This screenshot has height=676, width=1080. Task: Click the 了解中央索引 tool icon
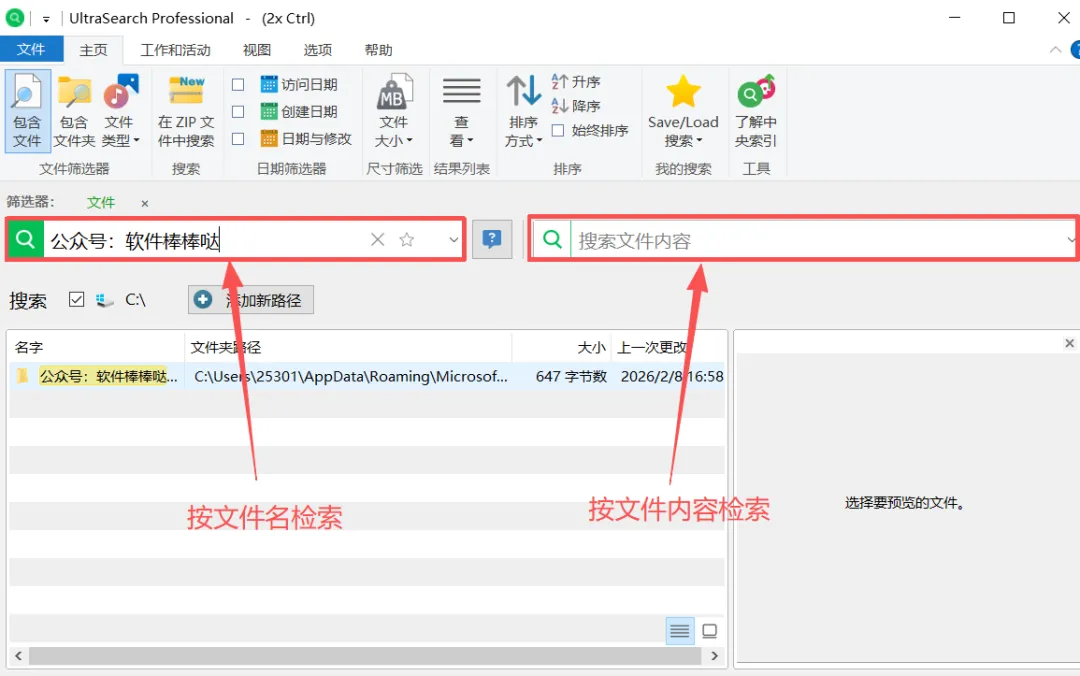[x=756, y=91]
